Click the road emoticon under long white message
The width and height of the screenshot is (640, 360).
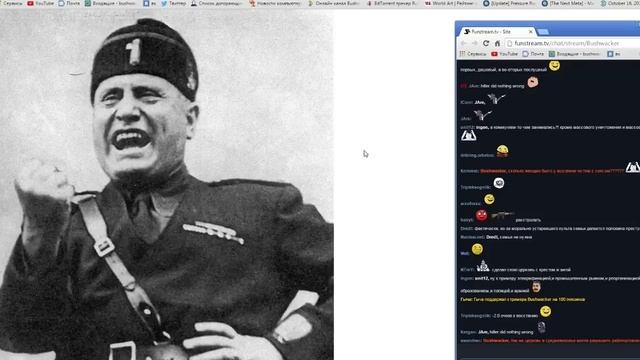(x=469, y=136)
